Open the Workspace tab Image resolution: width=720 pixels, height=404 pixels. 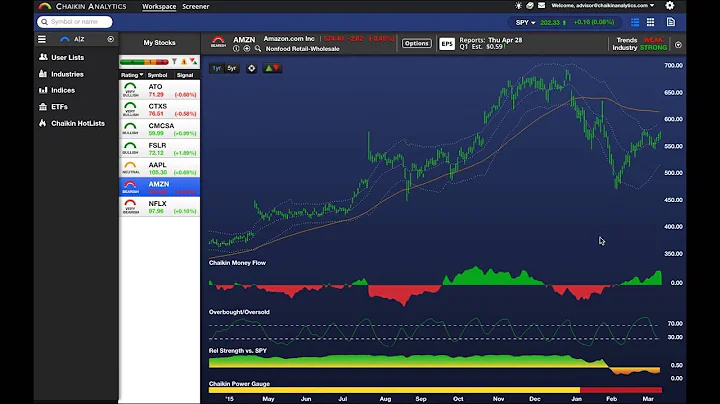(x=159, y=6)
